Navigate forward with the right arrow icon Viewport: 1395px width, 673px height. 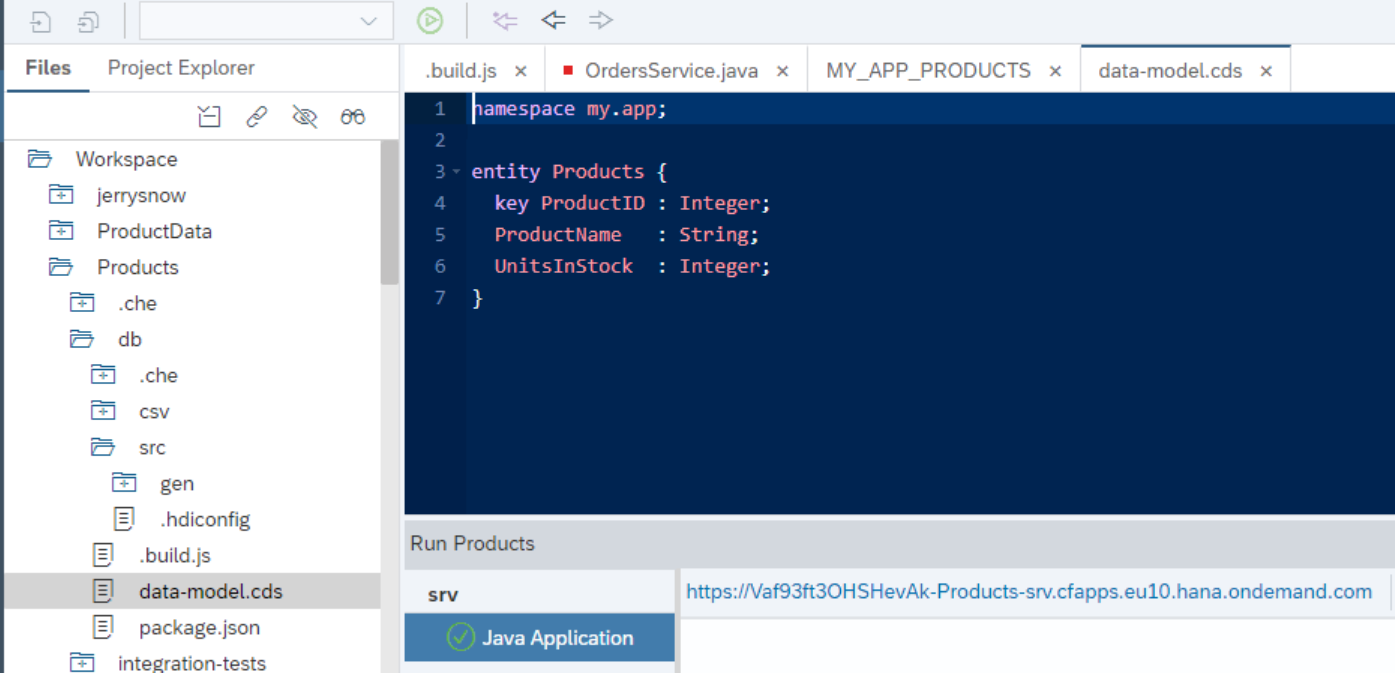click(601, 20)
